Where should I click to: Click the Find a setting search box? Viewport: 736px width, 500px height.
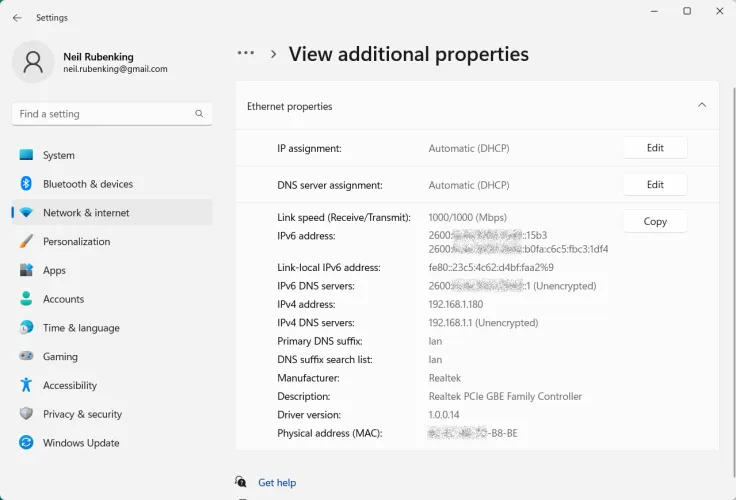[x=100, y=114]
